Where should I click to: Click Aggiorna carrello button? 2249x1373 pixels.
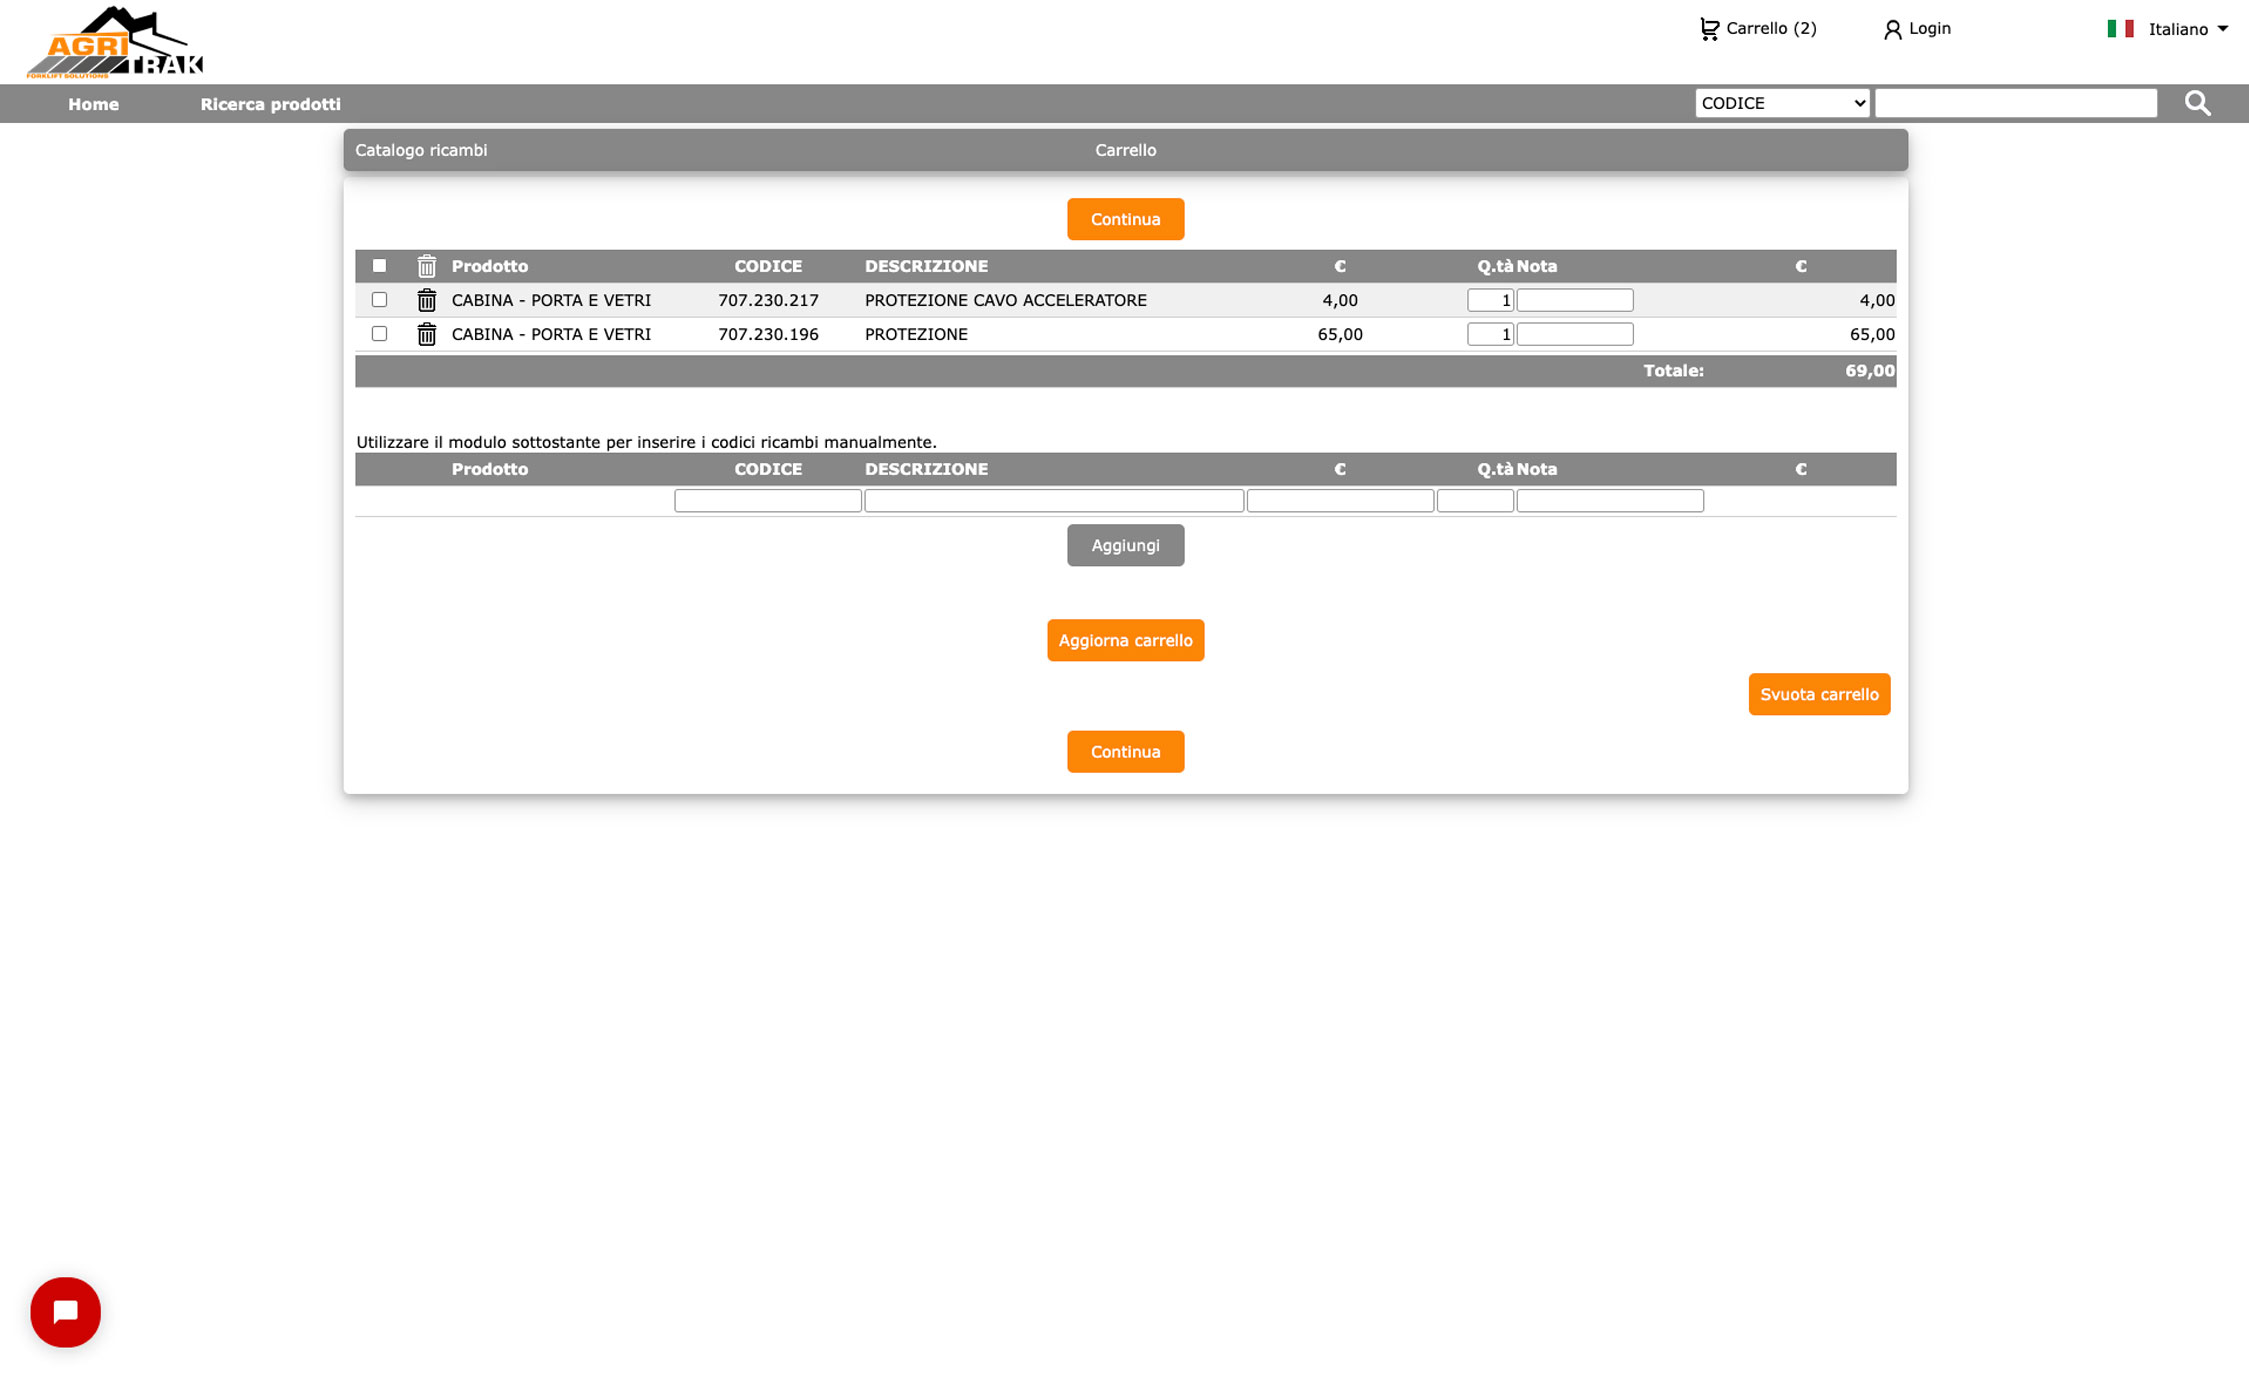click(x=1125, y=641)
